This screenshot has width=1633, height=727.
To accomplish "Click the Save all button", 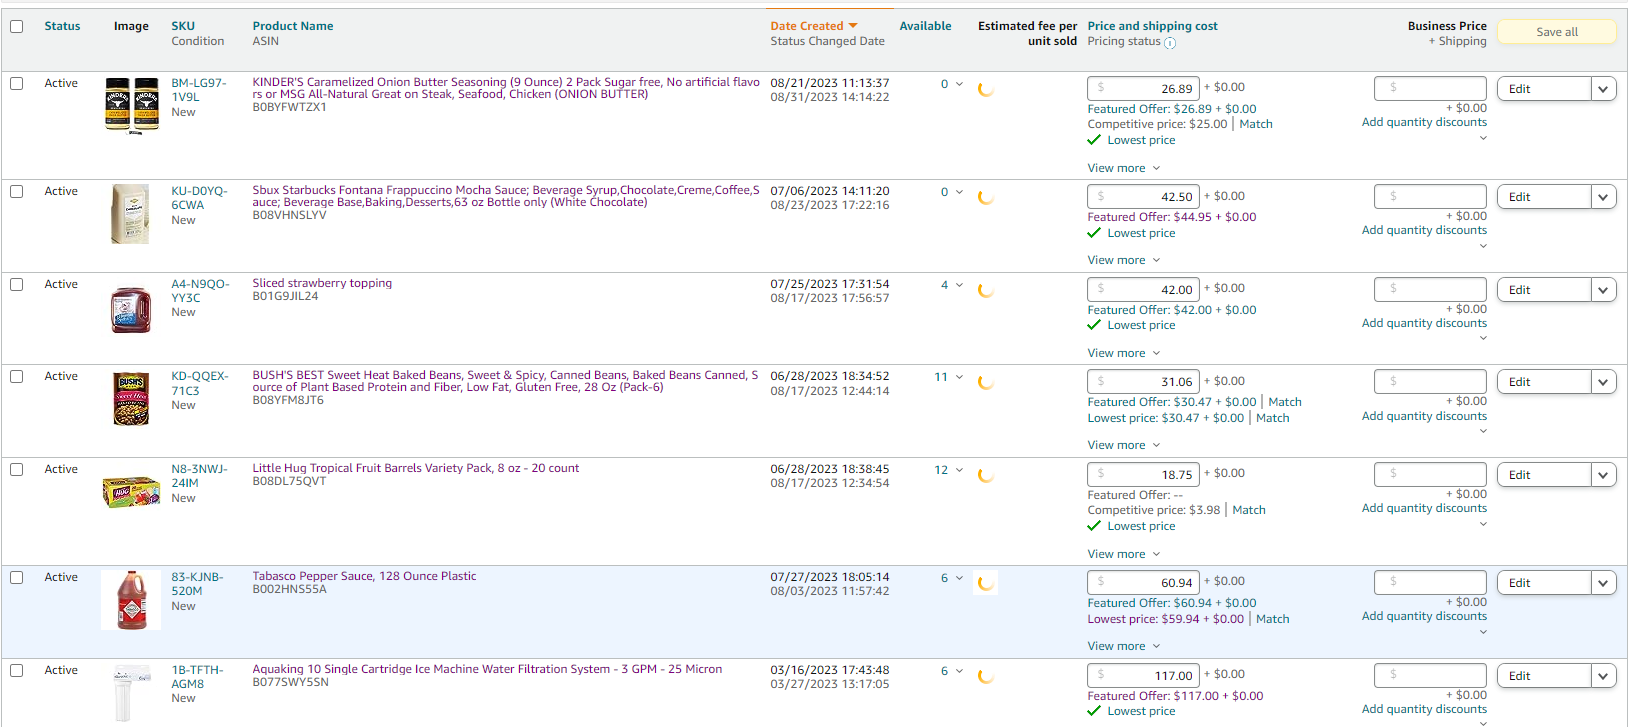I will point(1557,32).
